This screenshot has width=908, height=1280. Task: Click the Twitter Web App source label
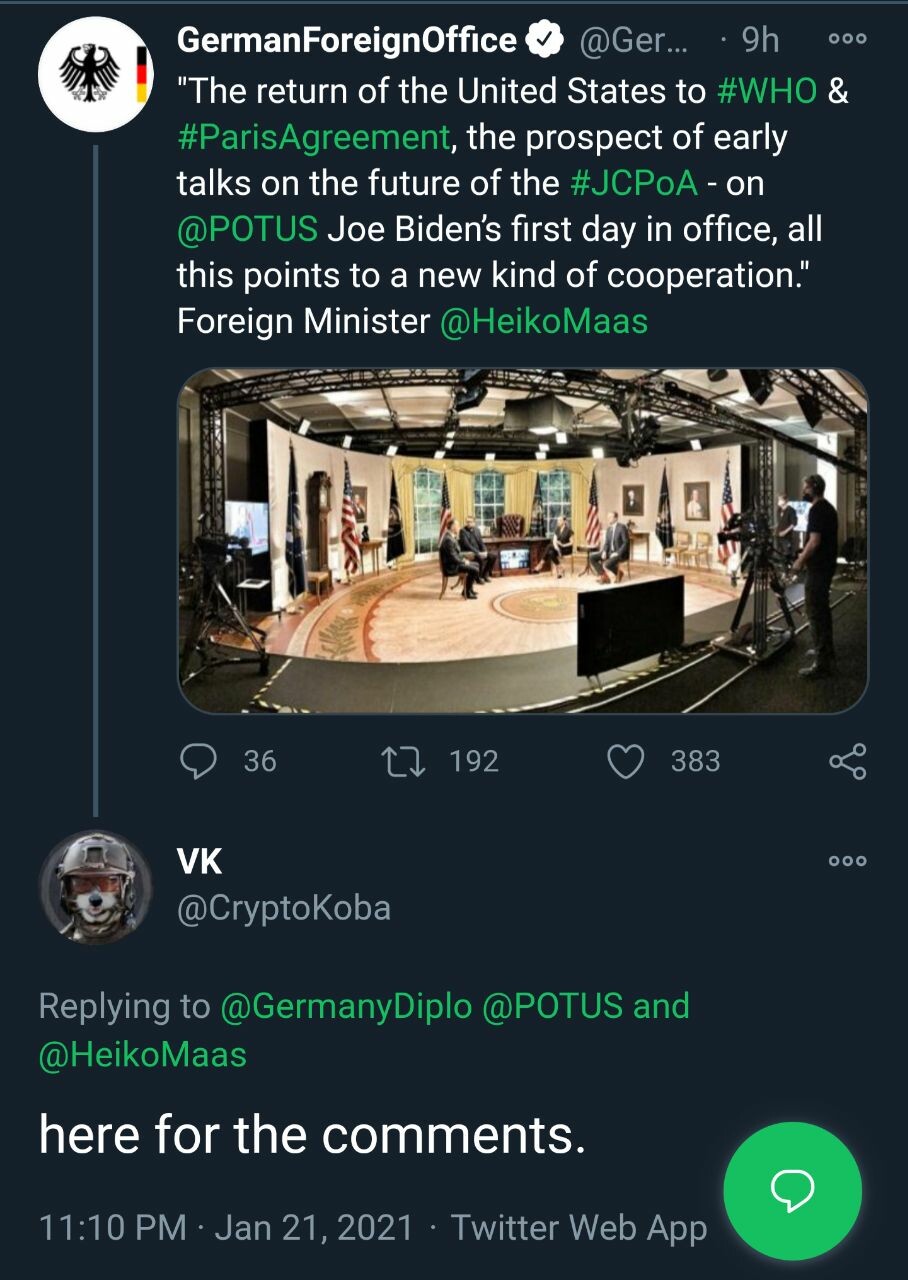coord(578,1227)
